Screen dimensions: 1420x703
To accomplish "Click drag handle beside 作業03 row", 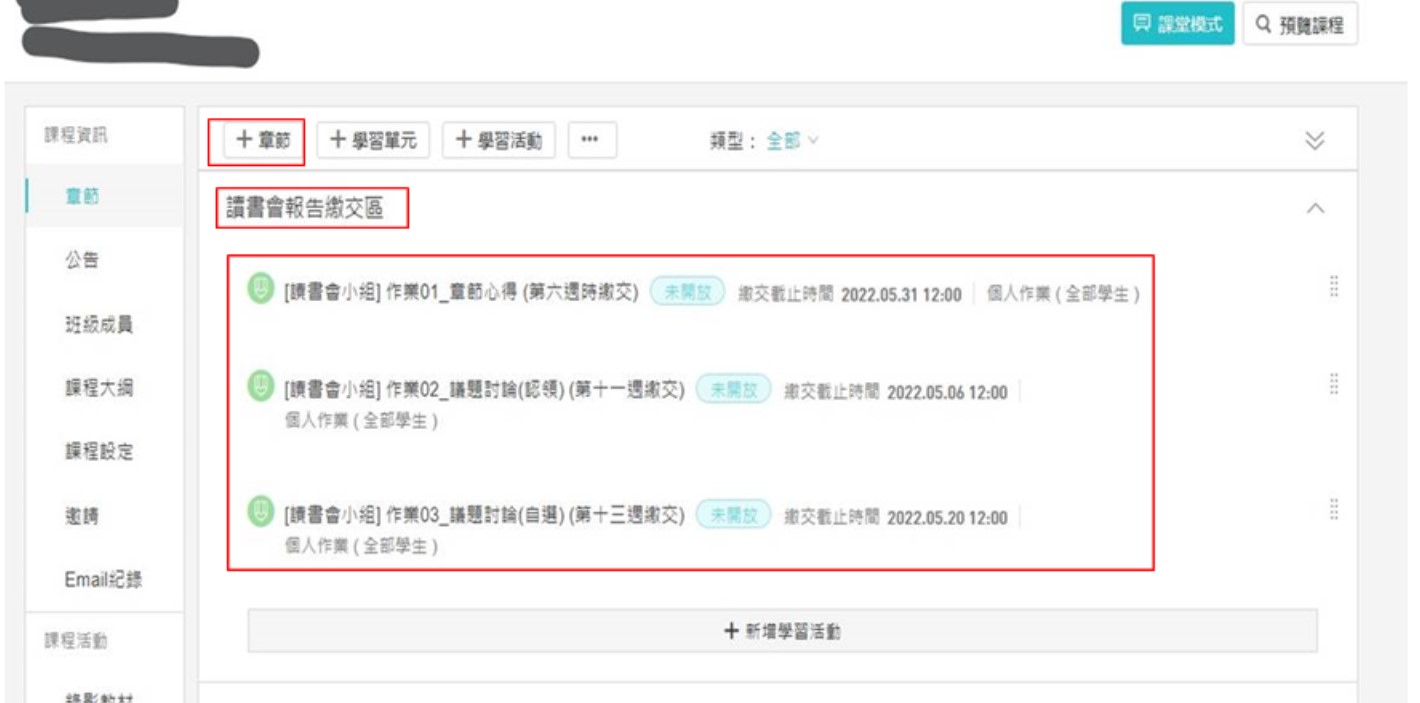I will 1333,509.
